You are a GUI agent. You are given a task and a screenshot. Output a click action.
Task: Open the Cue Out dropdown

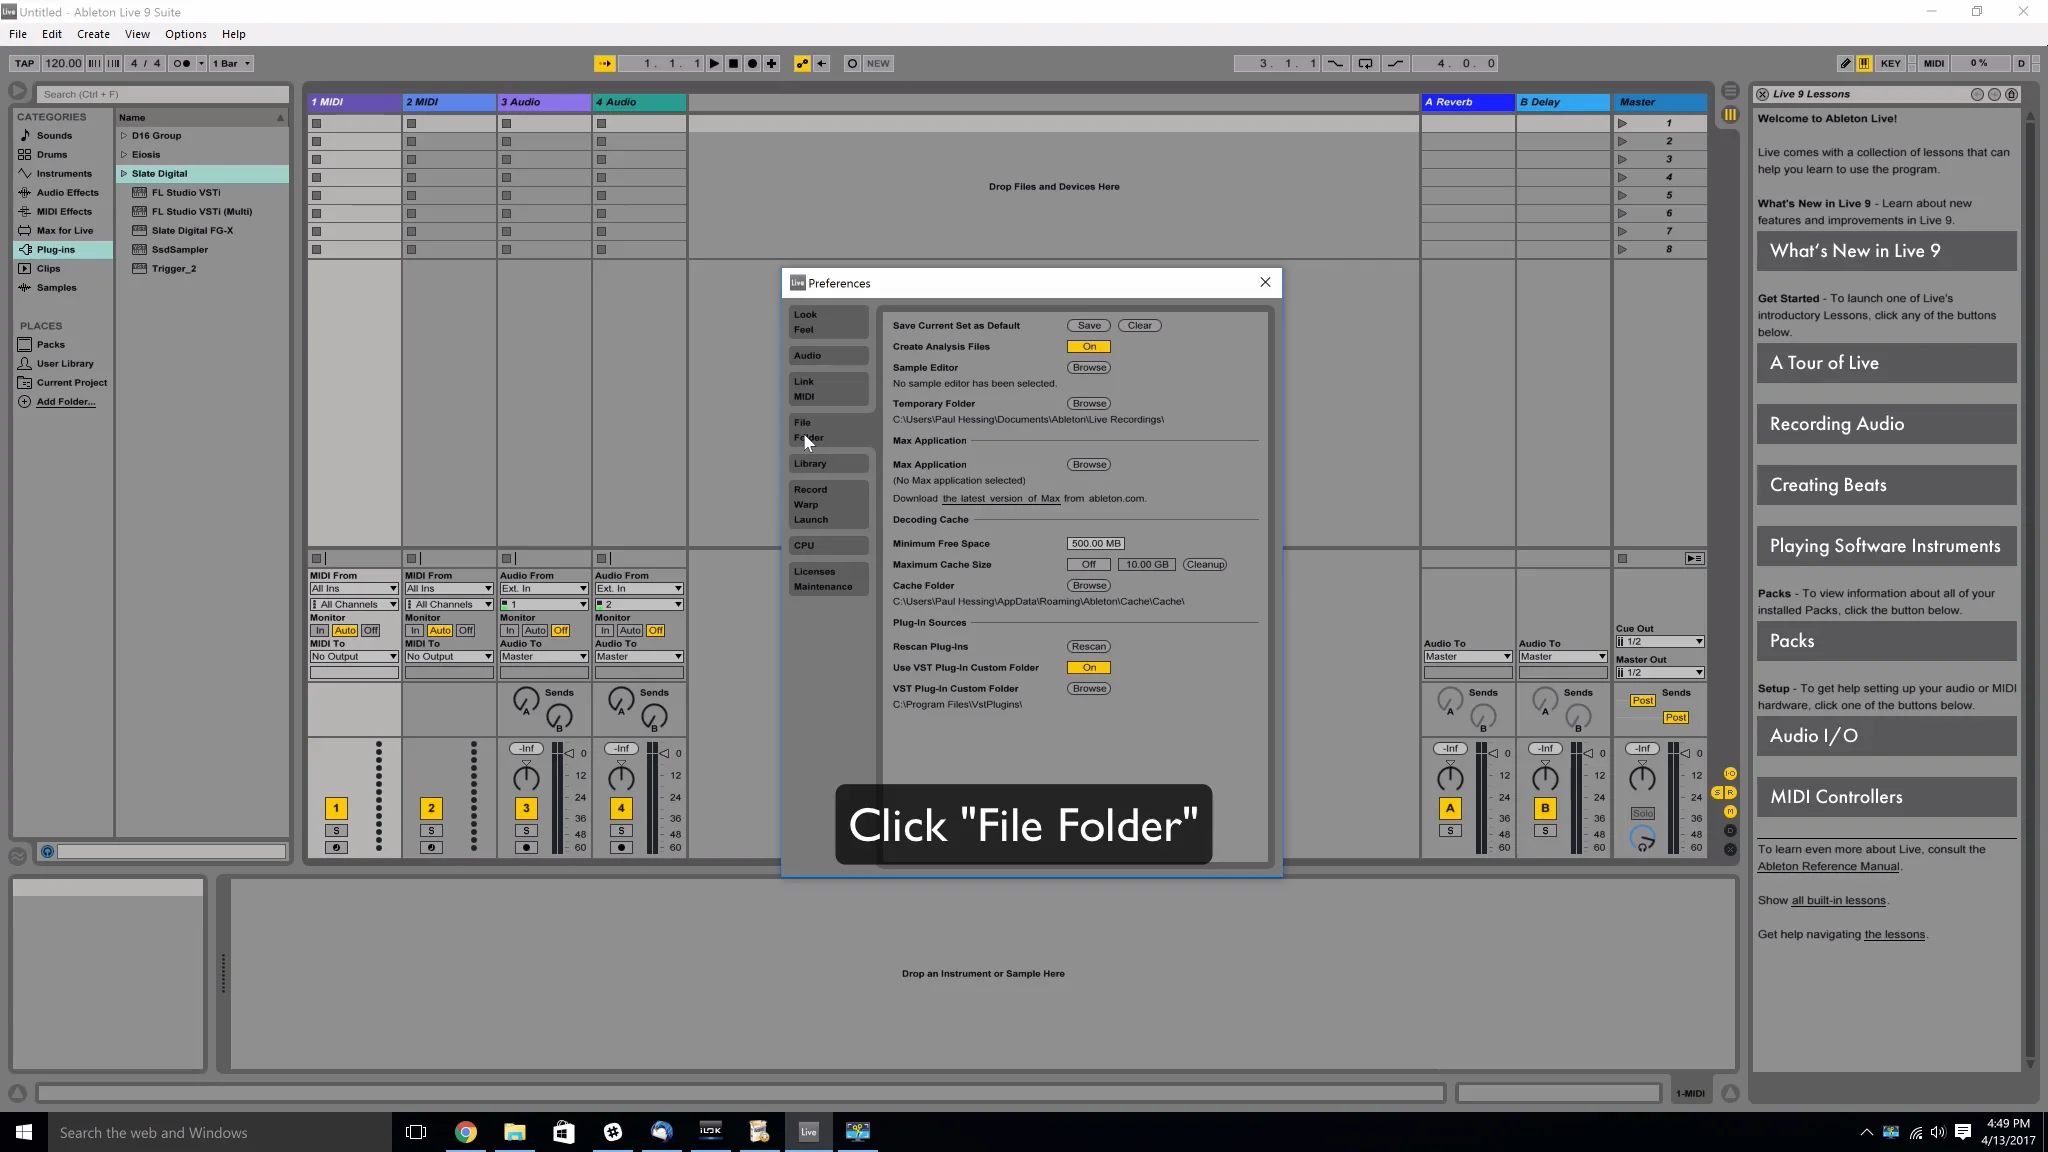click(1659, 642)
